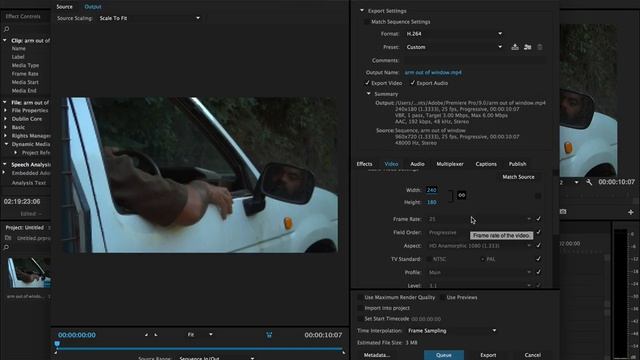This screenshot has width=640, height=360.
Task: Click the Aspect Ratio Correction icon
Action: [269, 335]
